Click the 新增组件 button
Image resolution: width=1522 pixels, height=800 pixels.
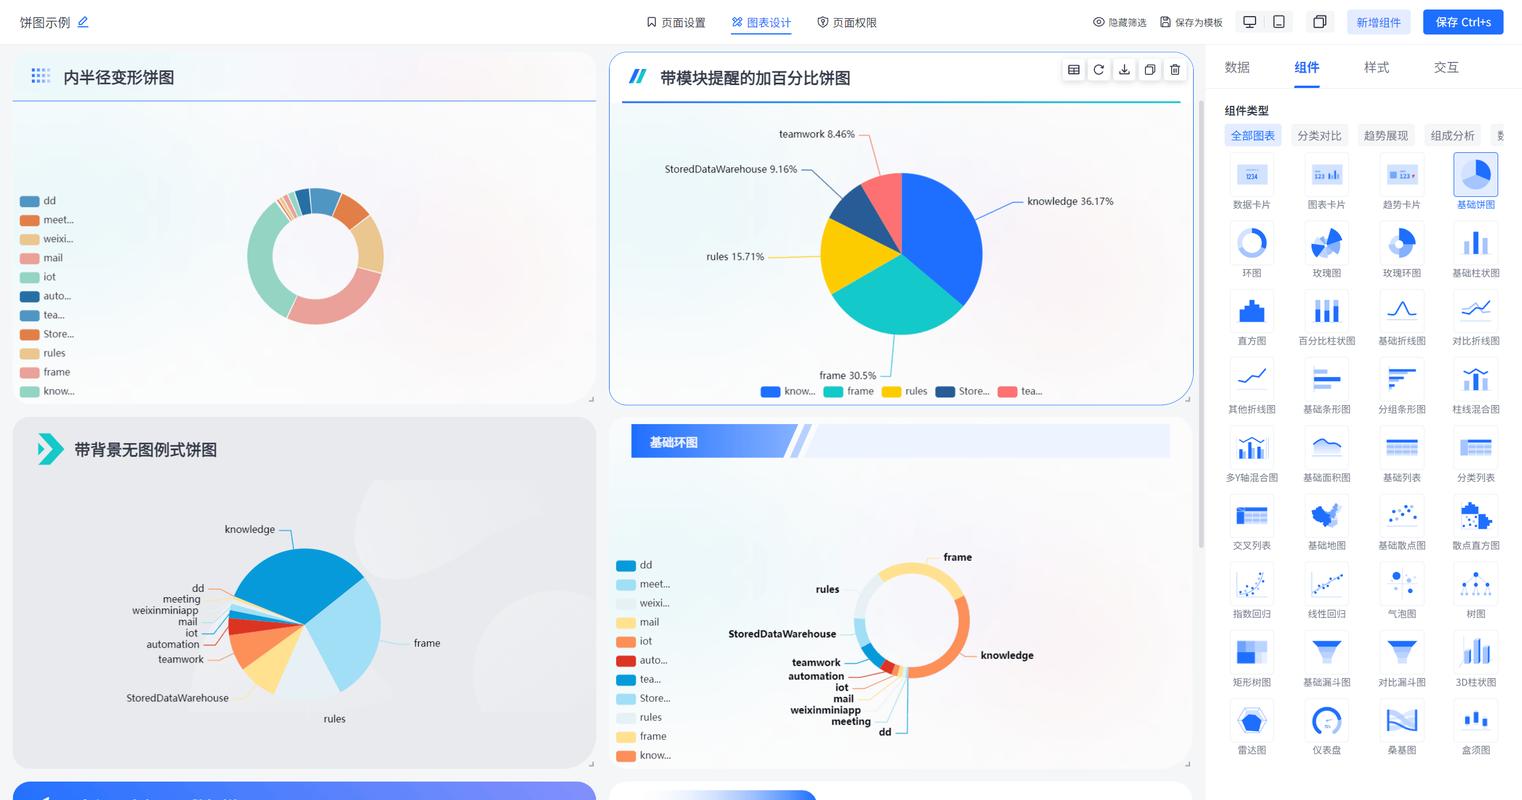(x=1378, y=21)
